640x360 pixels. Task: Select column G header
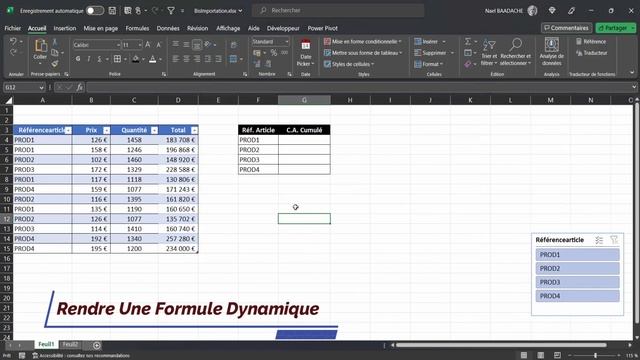pos(304,100)
